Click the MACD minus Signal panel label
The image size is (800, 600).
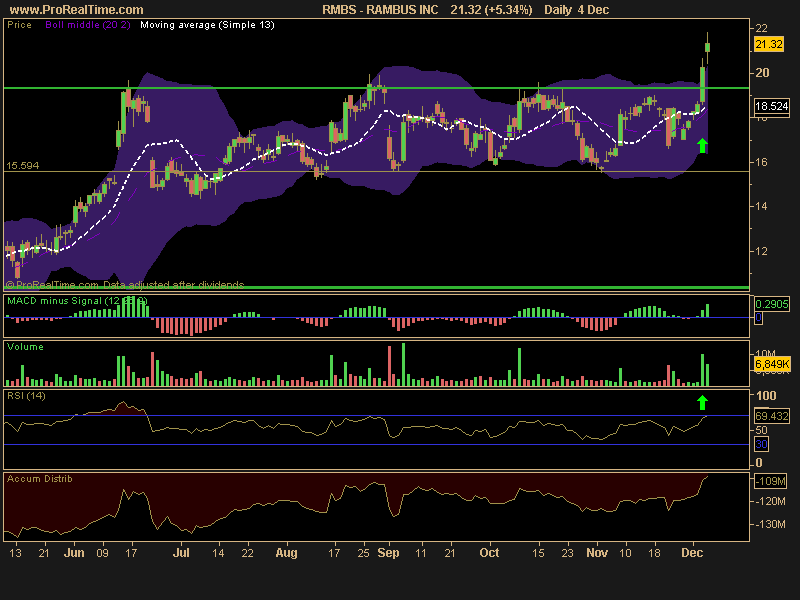tap(77, 301)
